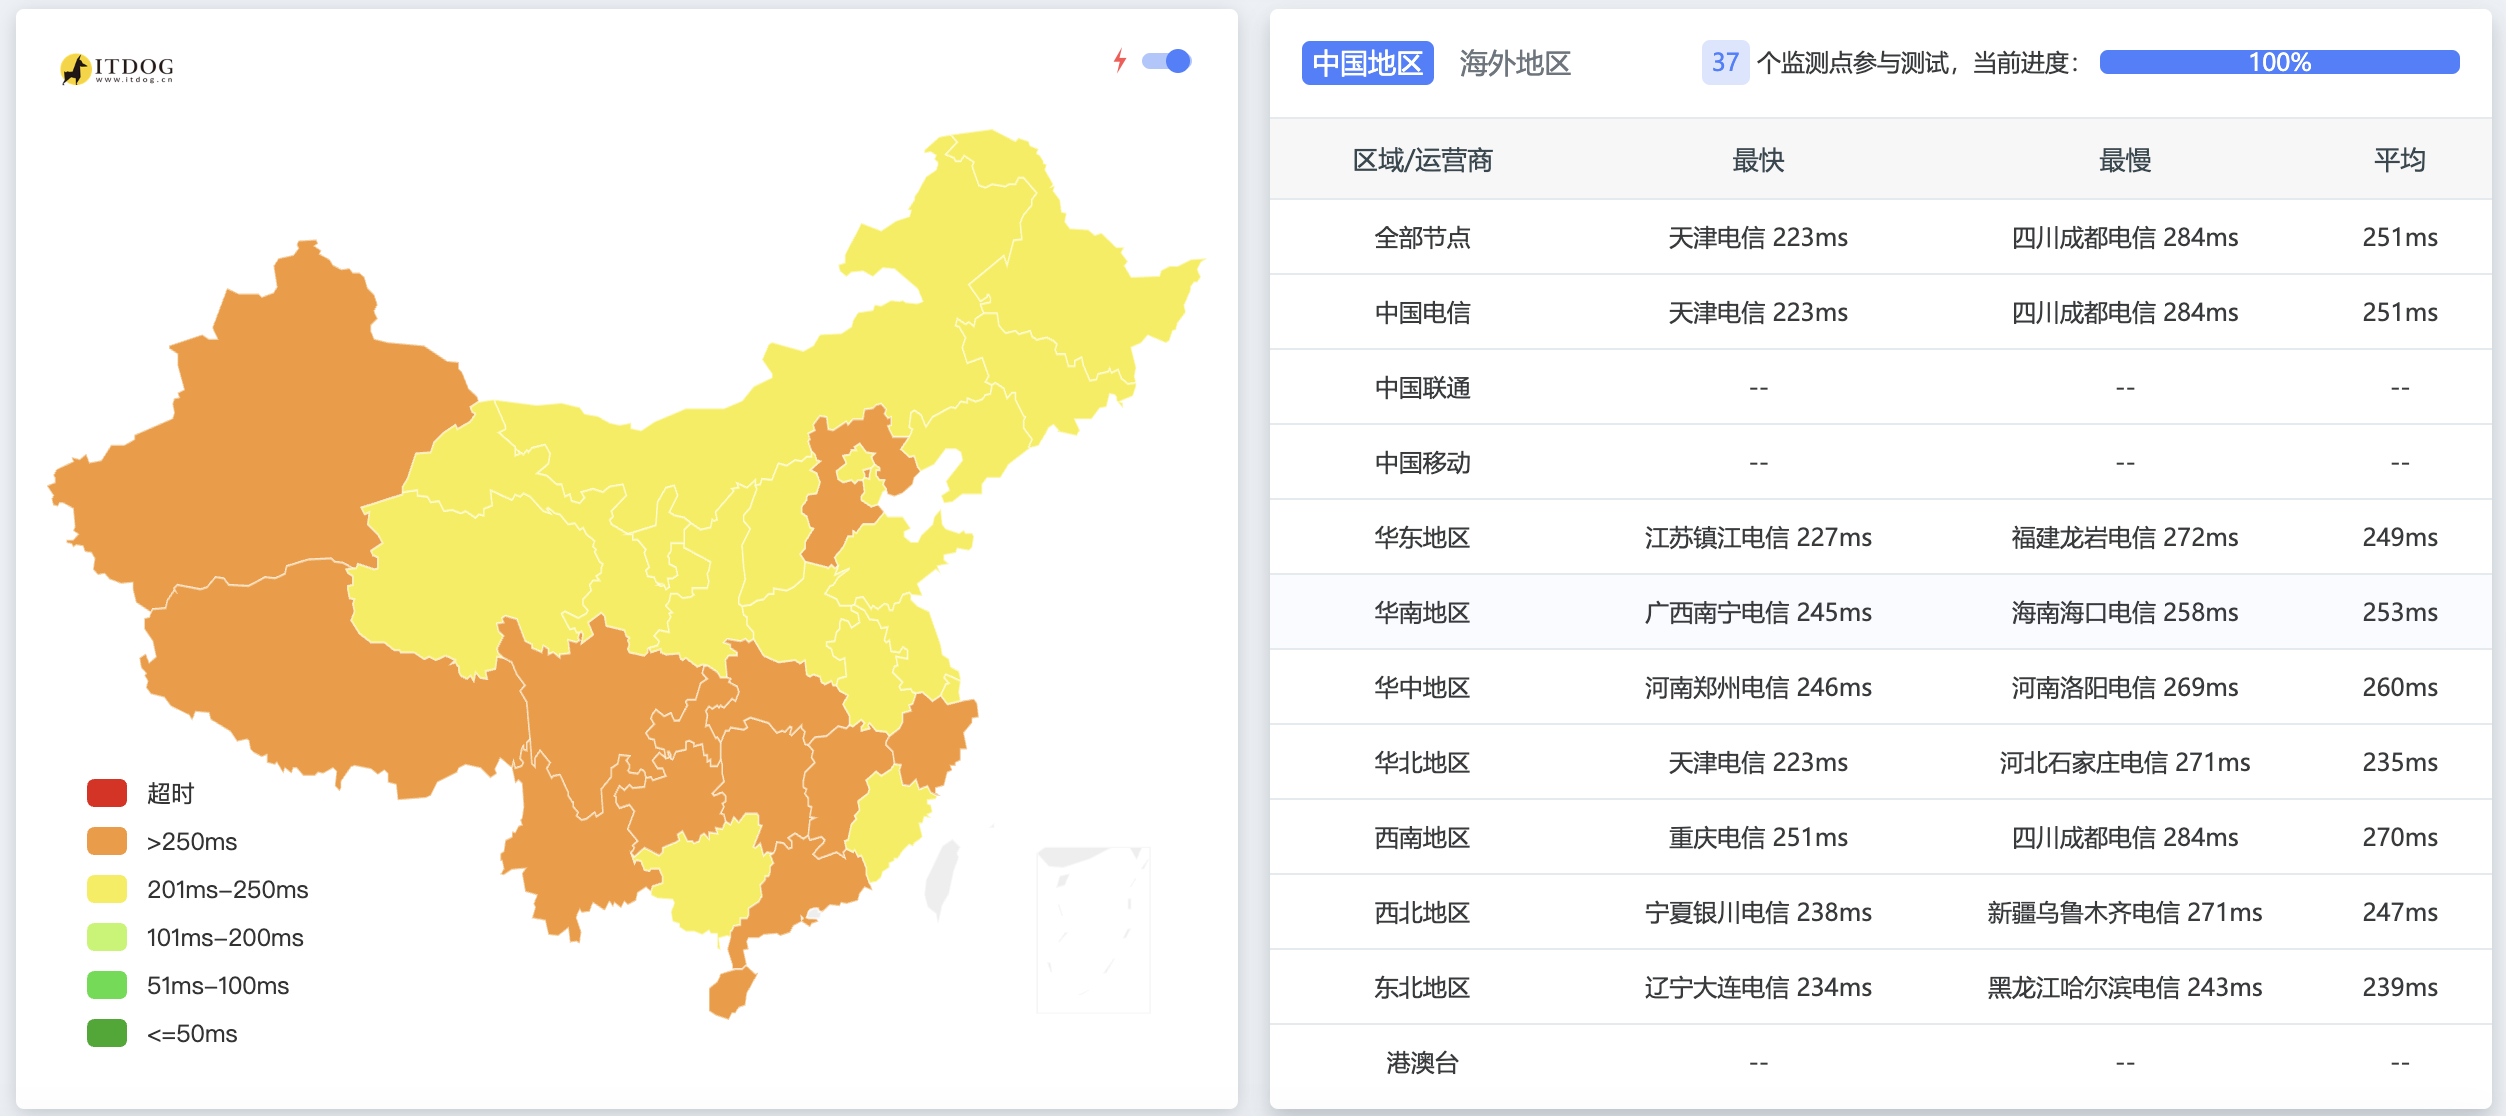This screenshot has width=2506, height=1116.
Task: Click the 235ms average for 华北地区
Action: (2400, 762)
